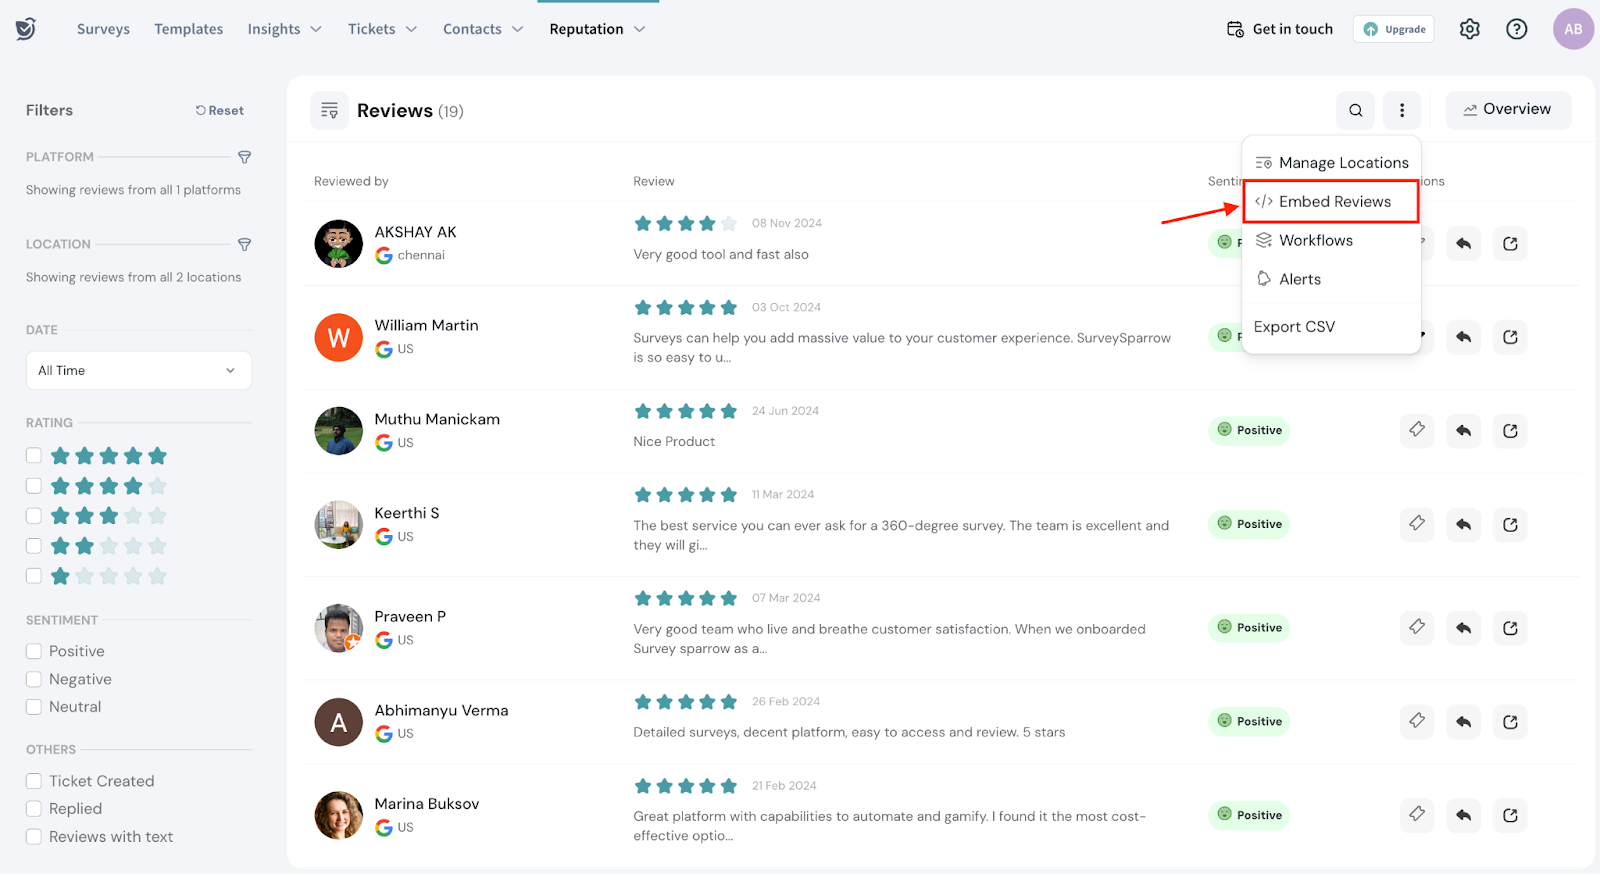Expand the All Time date dropdown
Image resolution: width=1600 pixels, height=874 pixels.
point(138,371)
